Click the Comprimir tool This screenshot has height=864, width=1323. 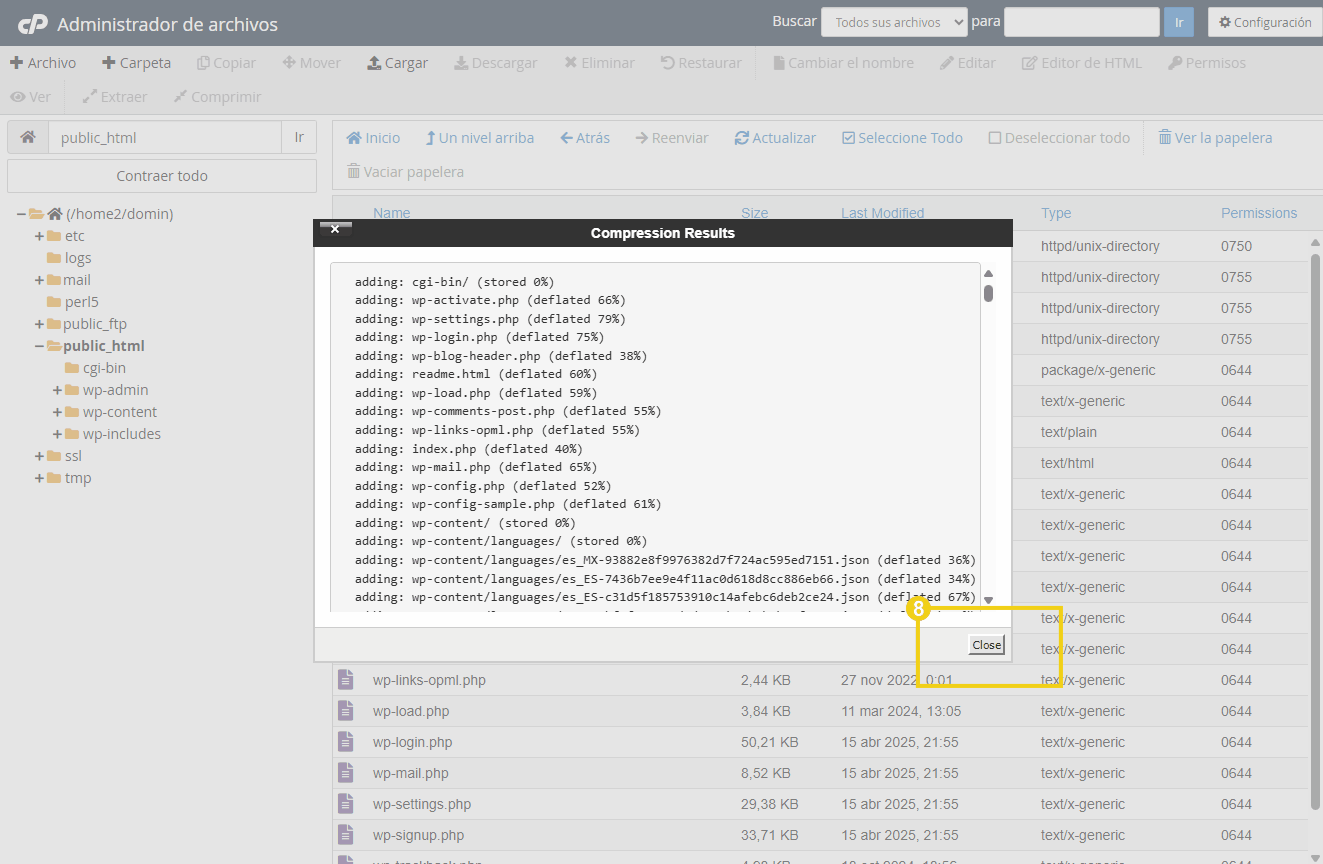pos(216,97)
